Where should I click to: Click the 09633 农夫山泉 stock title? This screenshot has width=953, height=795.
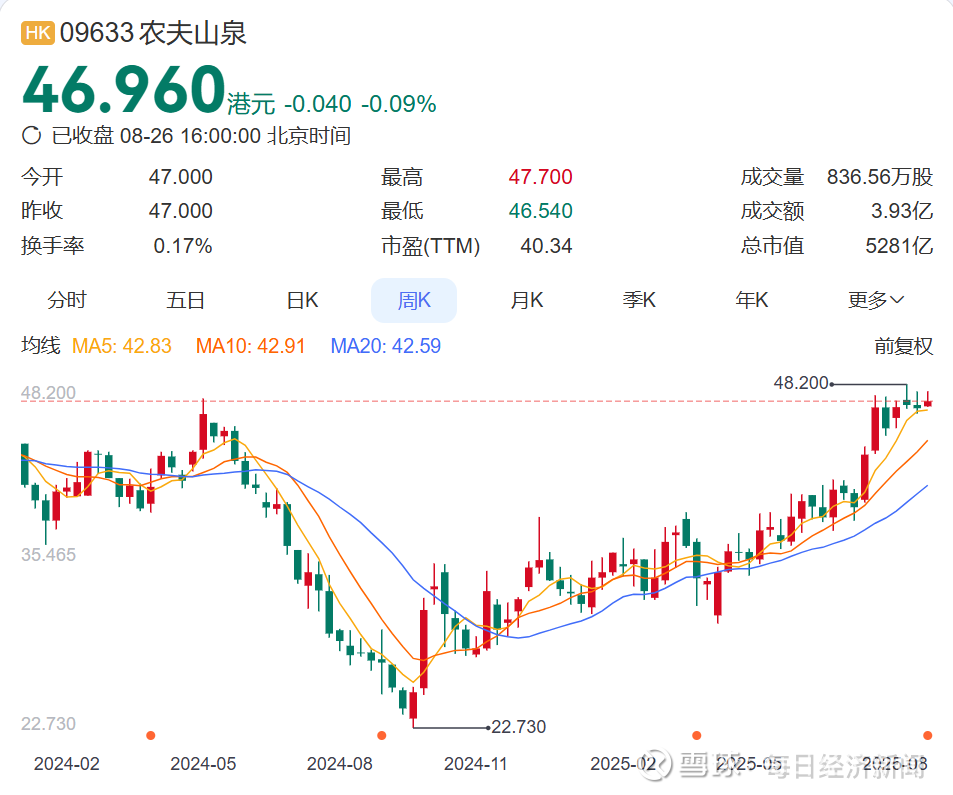(x=153, y=33)
